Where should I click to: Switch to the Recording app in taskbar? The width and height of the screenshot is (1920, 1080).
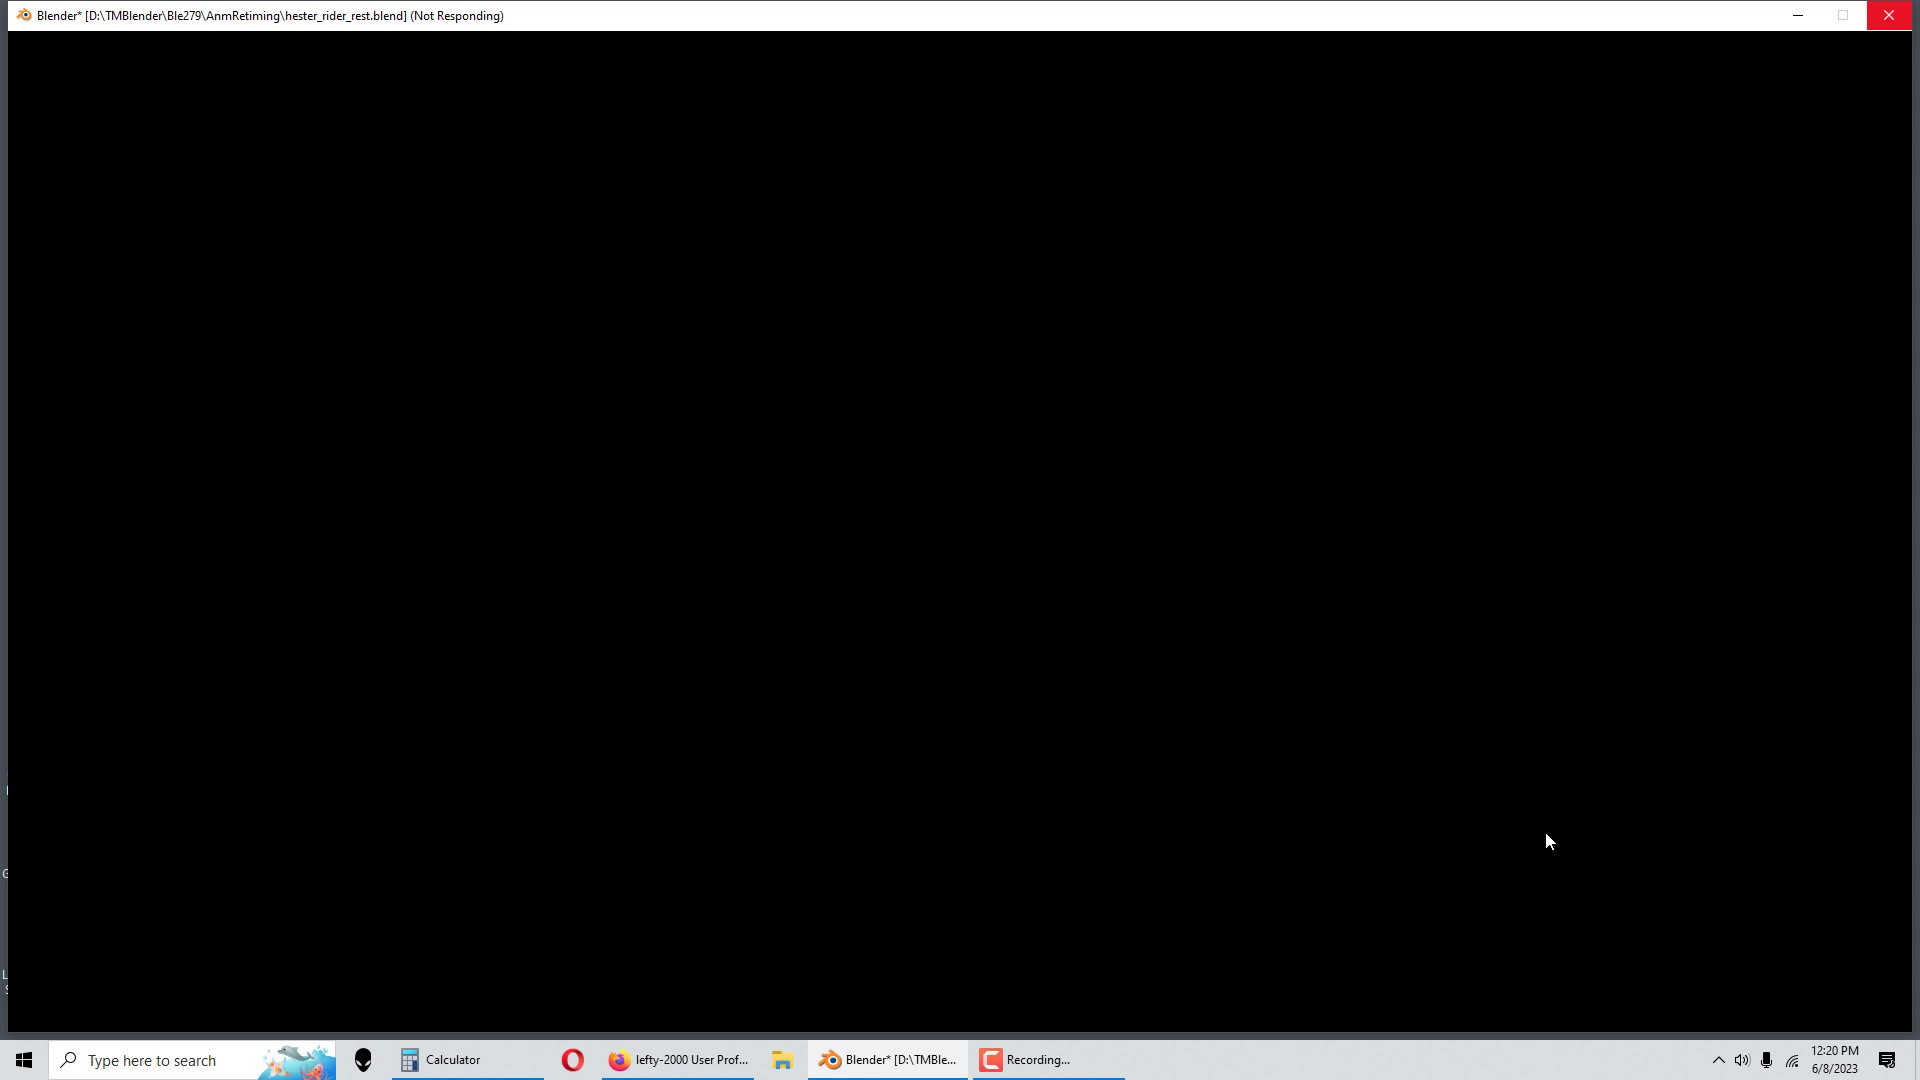1048,1060
